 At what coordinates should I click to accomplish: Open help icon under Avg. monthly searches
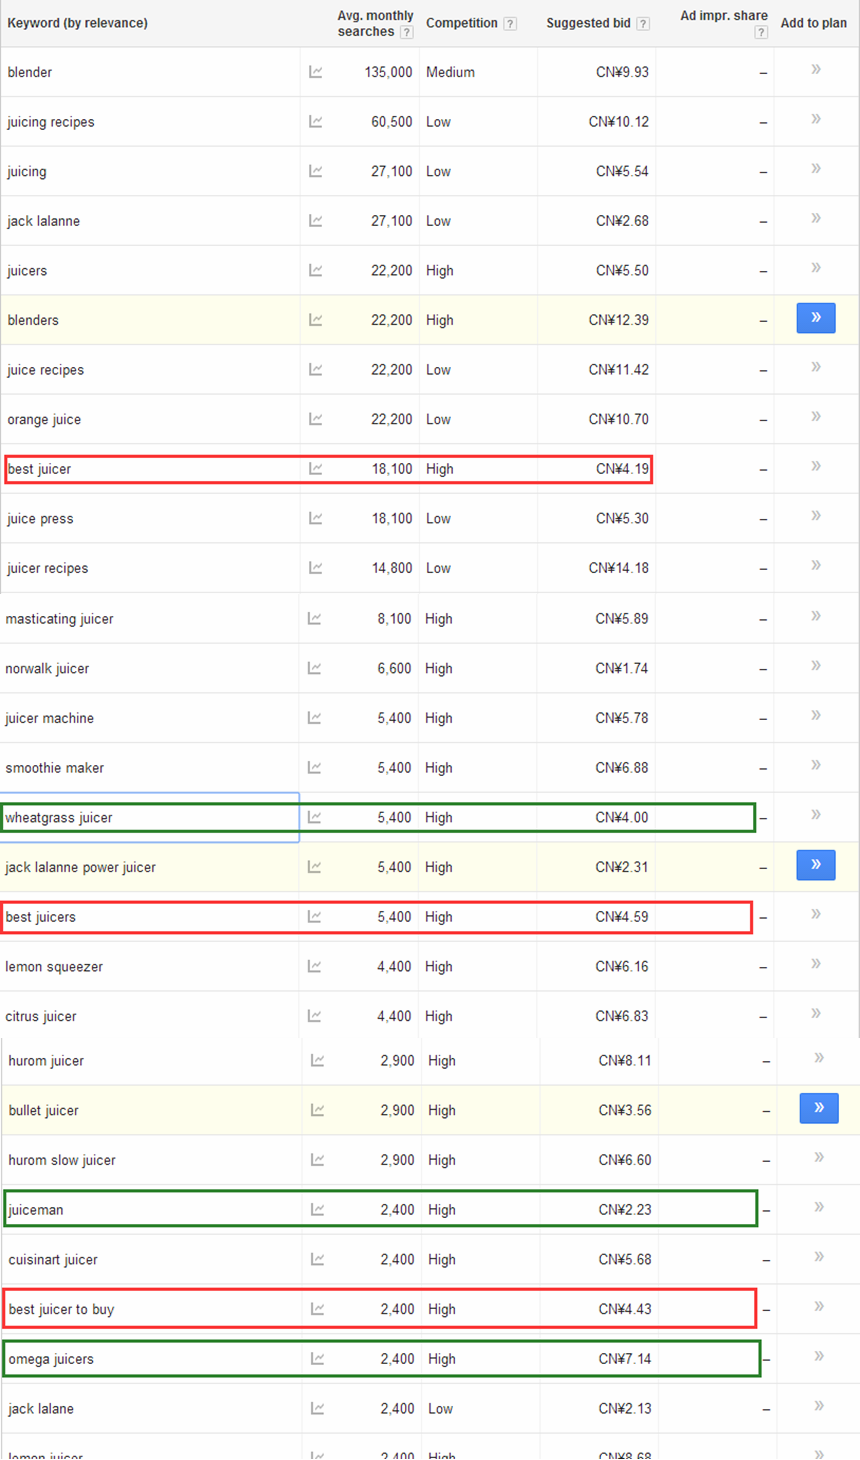pyautogui.click(x=406, y=33)
